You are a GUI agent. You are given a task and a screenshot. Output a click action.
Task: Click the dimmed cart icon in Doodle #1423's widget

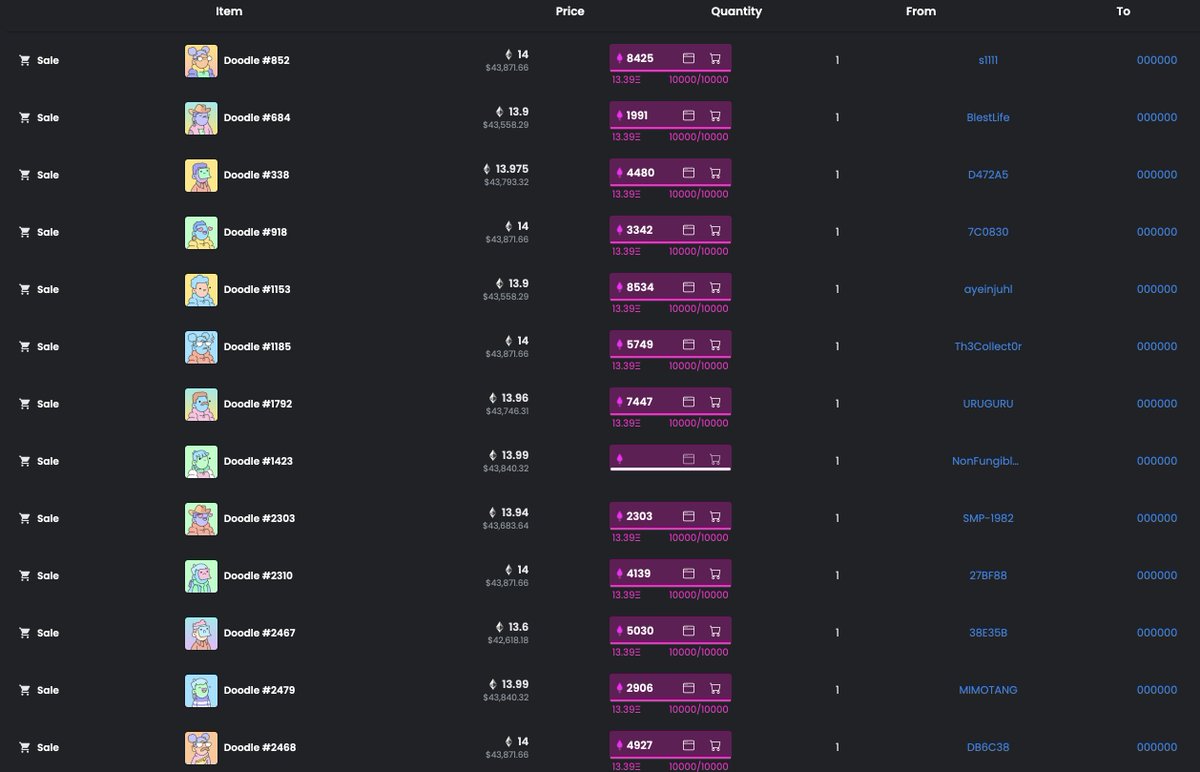(715, 459)
